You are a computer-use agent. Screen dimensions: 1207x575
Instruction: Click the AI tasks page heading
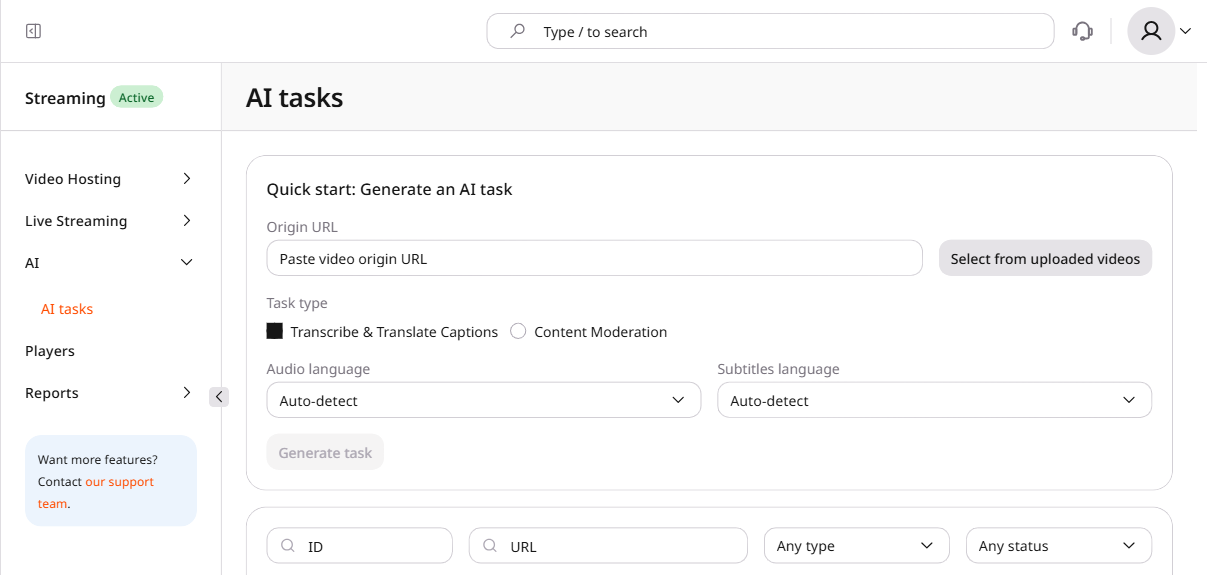click(x=294, y=97)
